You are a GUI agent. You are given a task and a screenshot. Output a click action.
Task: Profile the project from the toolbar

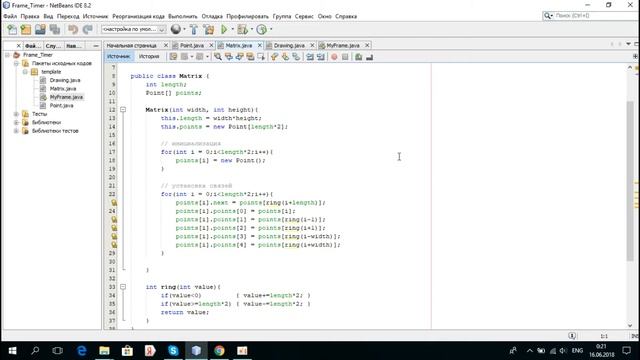(262, 29)
